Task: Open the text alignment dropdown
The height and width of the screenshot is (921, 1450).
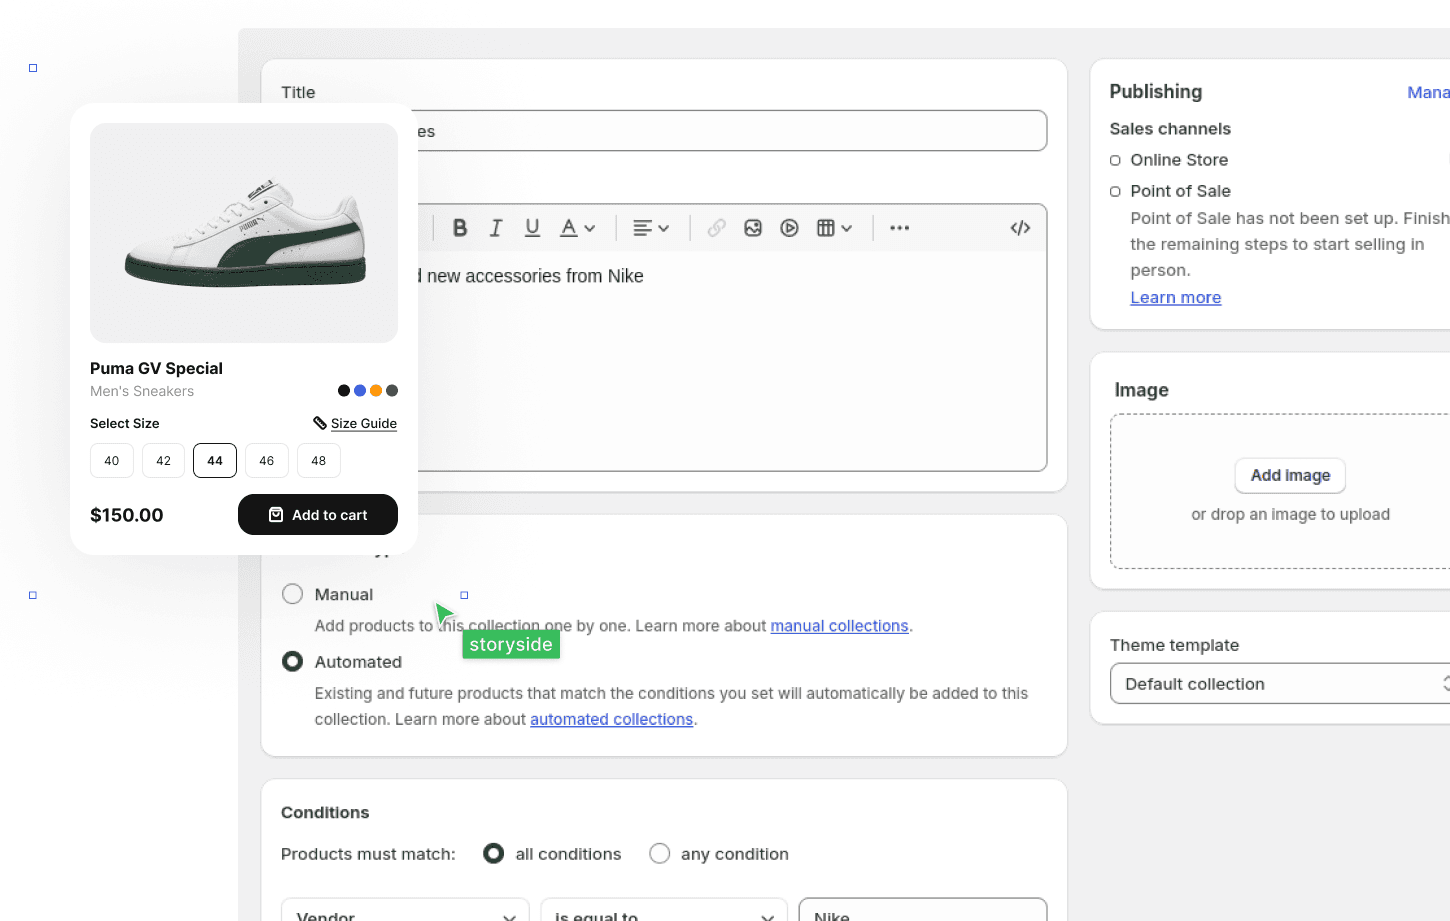Action: click(x=651, y=228)
